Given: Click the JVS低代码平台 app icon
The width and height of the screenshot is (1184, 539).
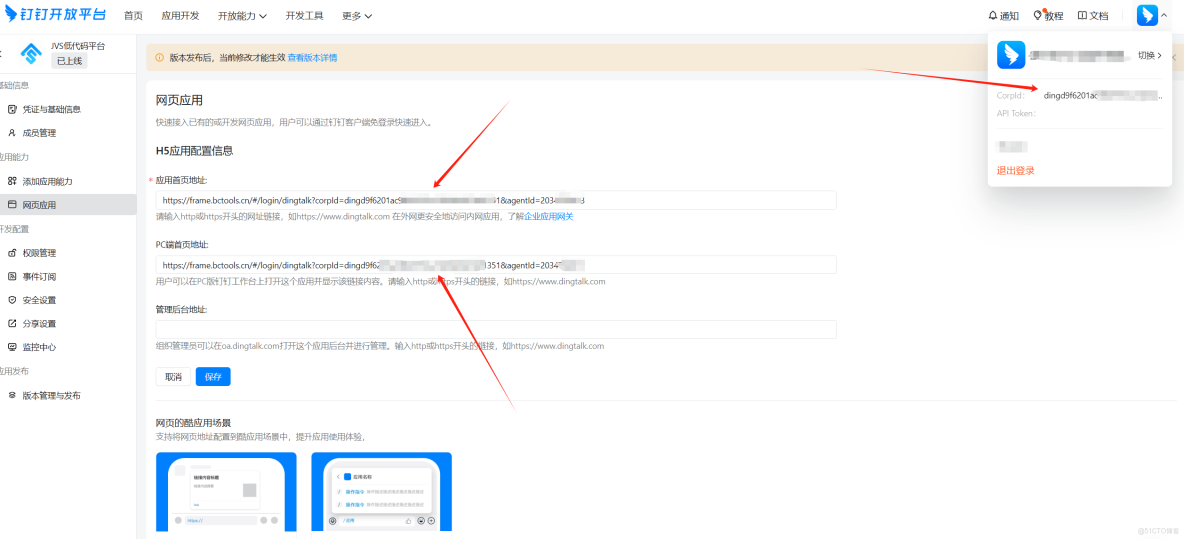Looking at the screenshot, I should coord(32,54).
